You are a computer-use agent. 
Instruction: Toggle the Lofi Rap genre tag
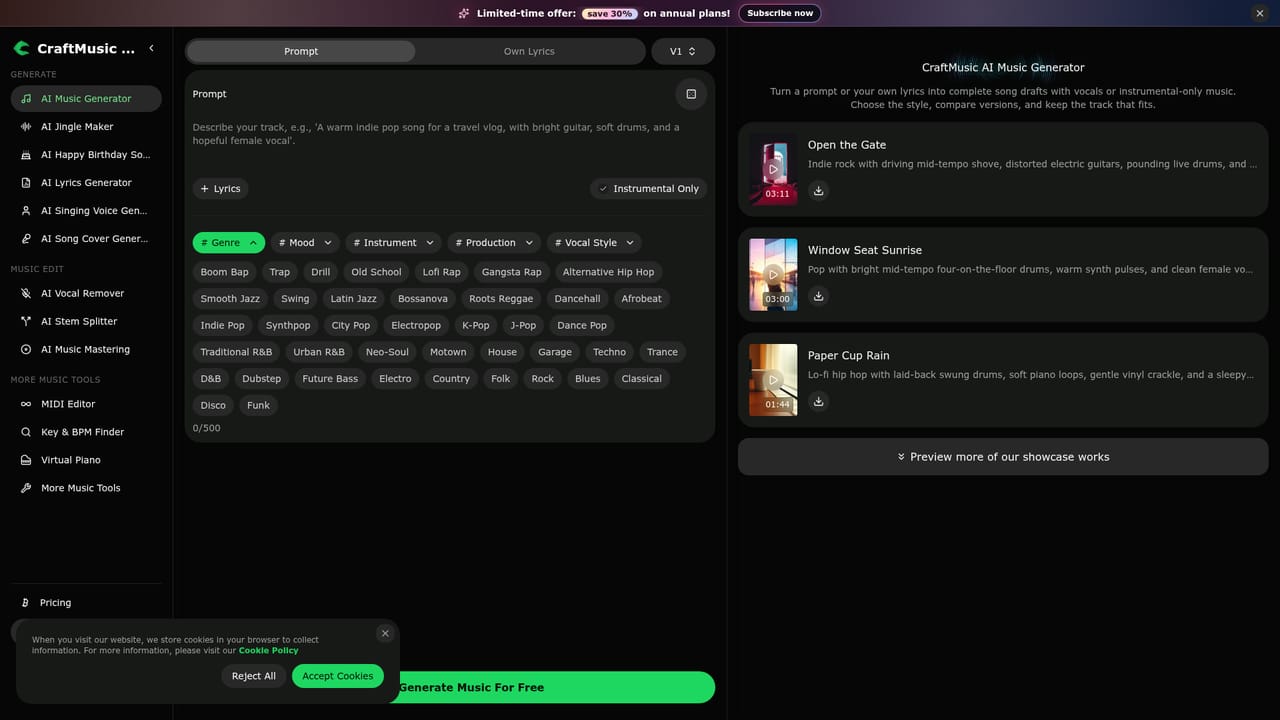[441, 272]
